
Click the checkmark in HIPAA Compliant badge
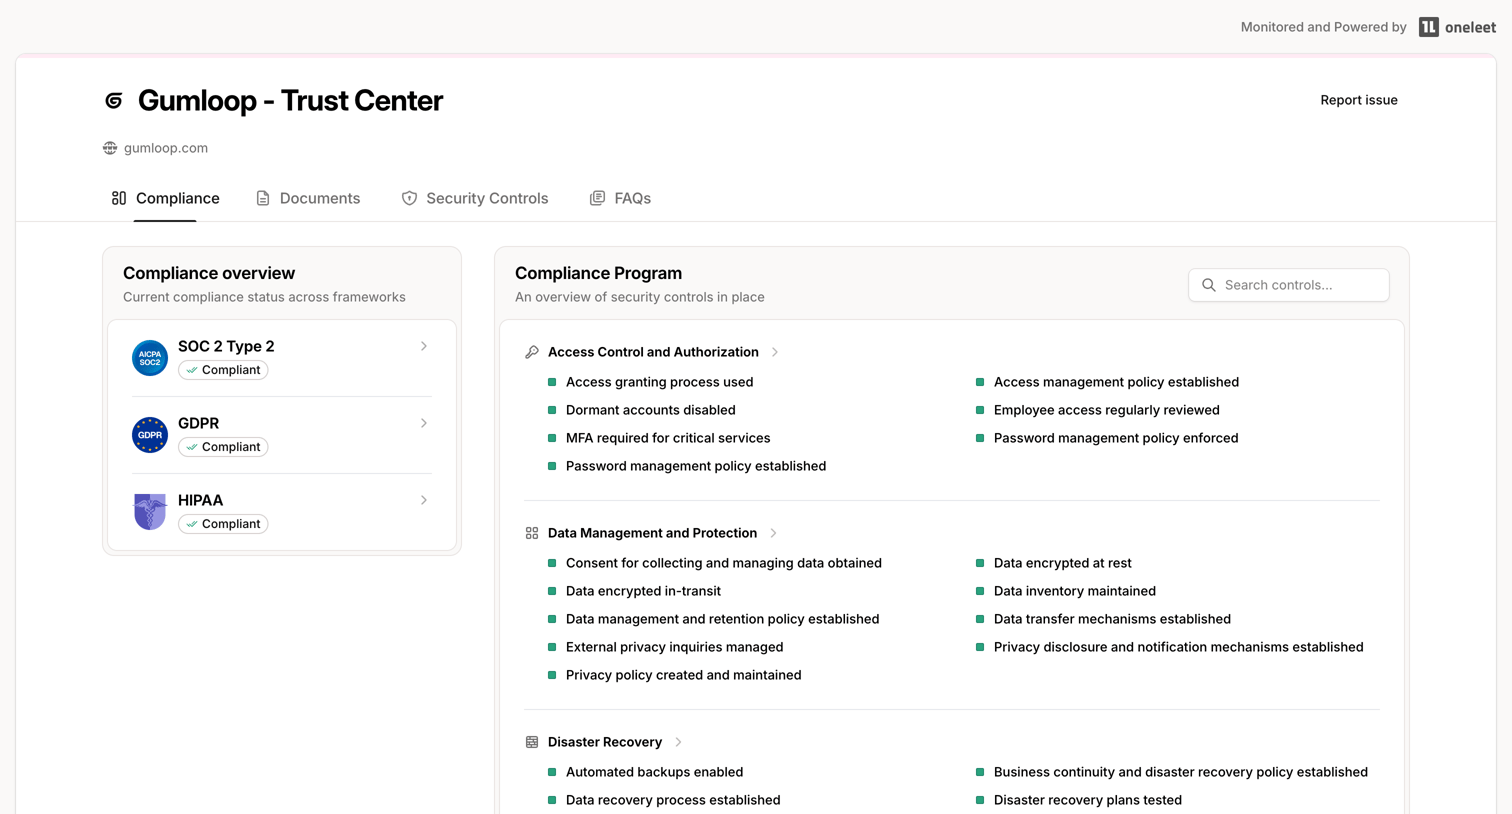click(x=192, y=524)
